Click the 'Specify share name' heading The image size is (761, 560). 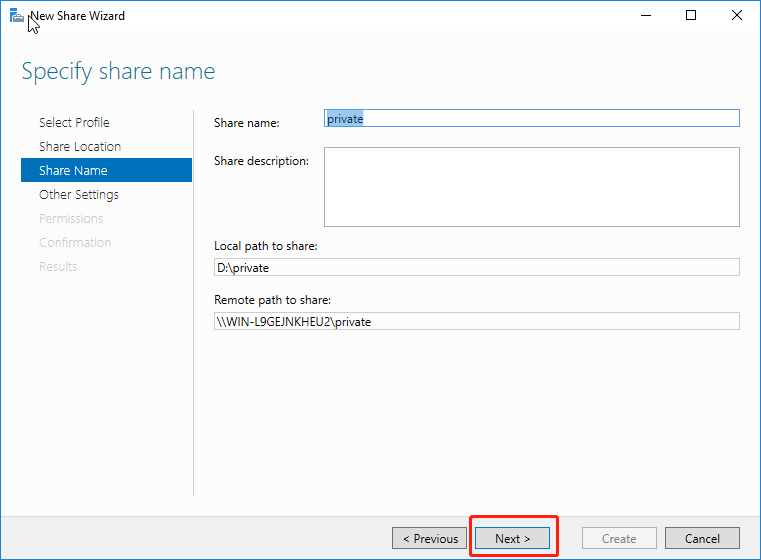point(118,71)
